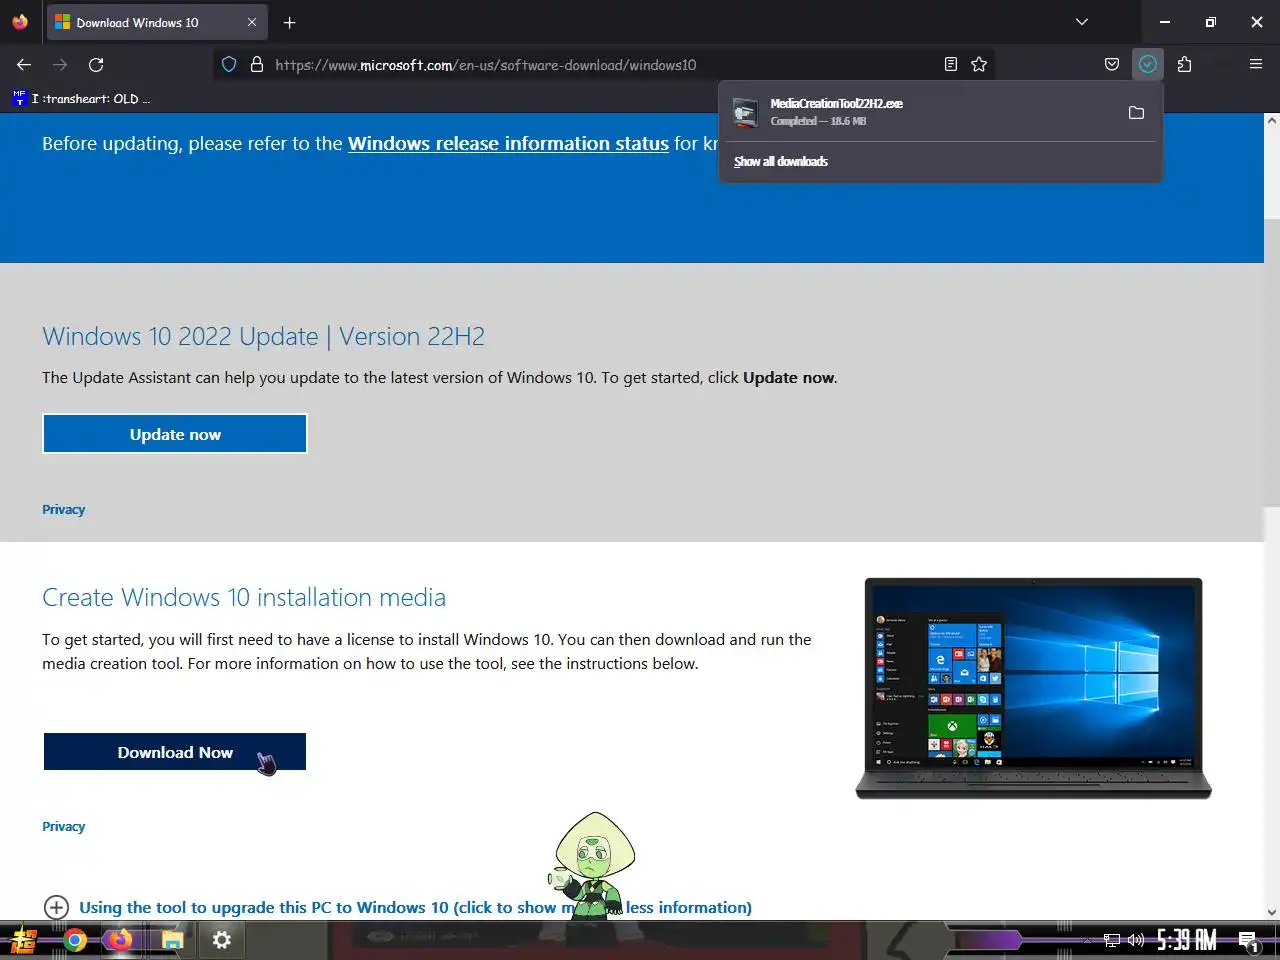Open a new tab
This screenshot has width=1280, height=960.
289,22
